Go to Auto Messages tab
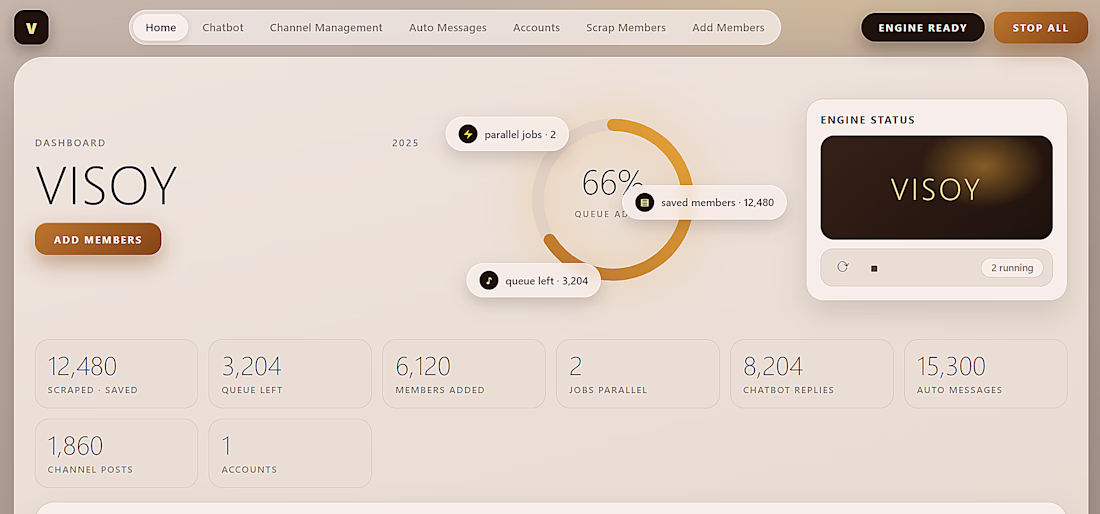1100x514 pixels. [x=448, y=27]
